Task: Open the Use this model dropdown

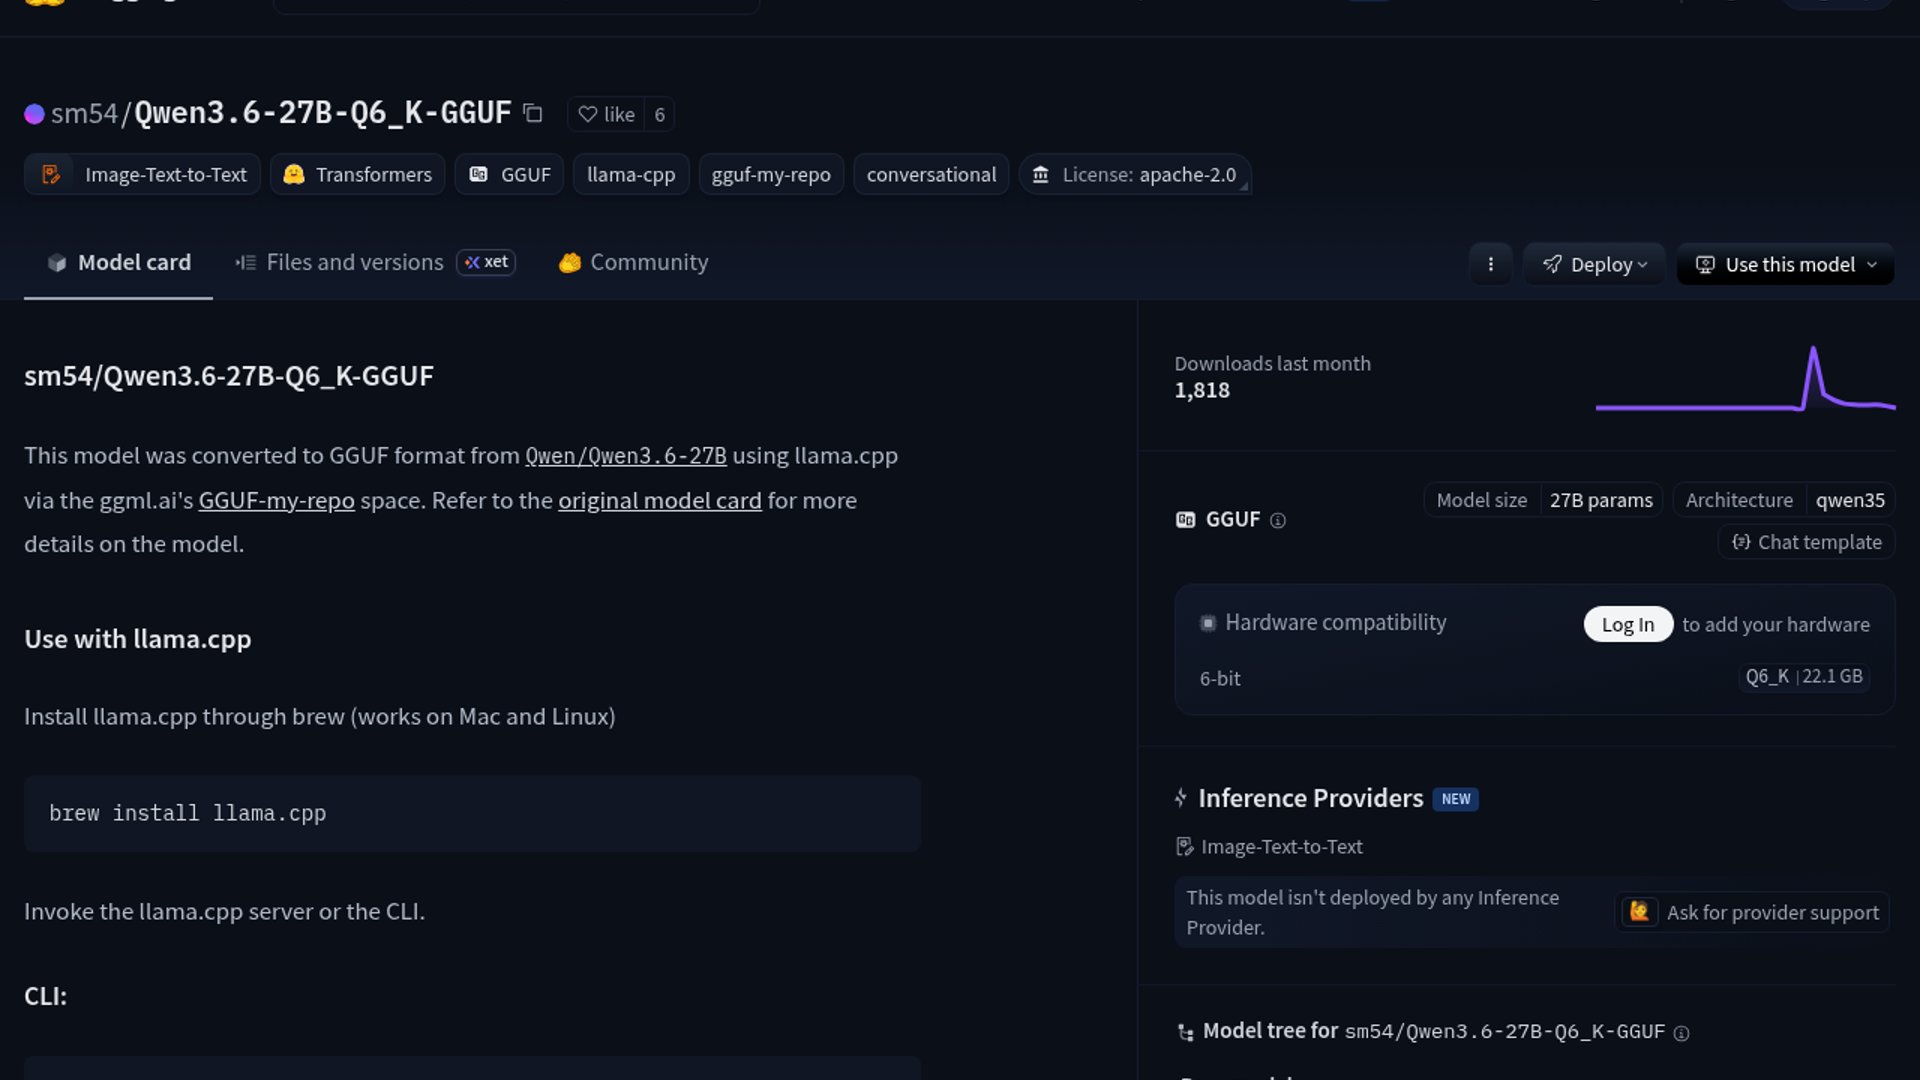Action: [1785, 264]
